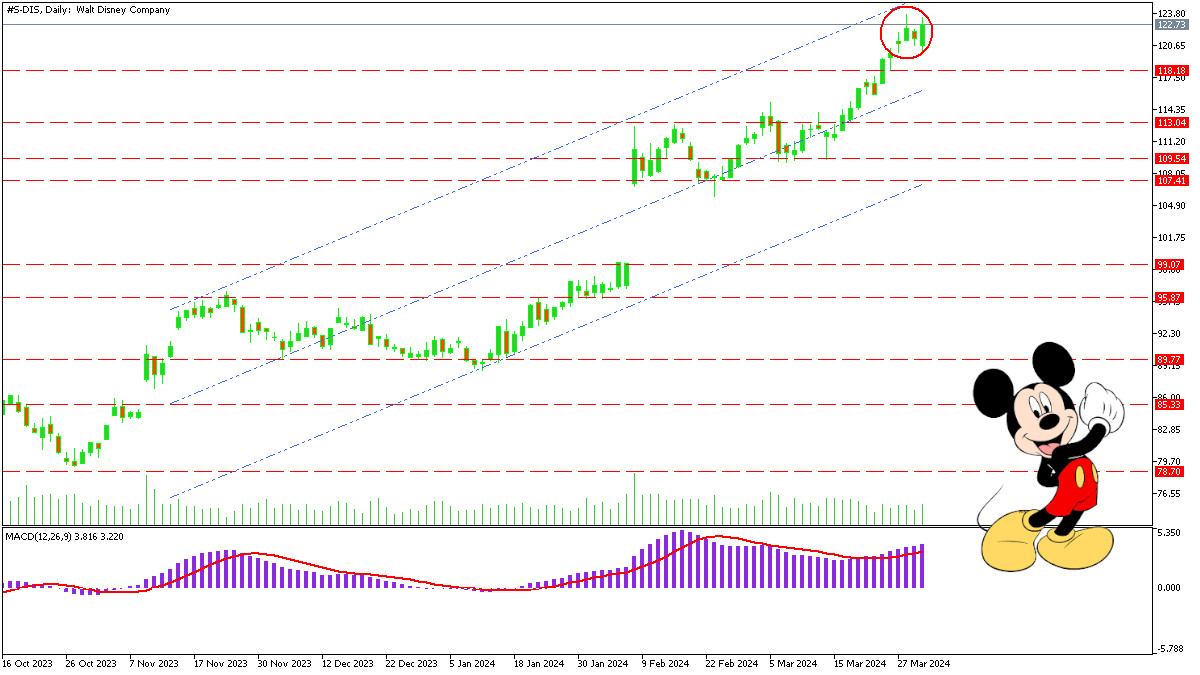
Task: Select price axis value 104.90
Action: (1173, 205)
